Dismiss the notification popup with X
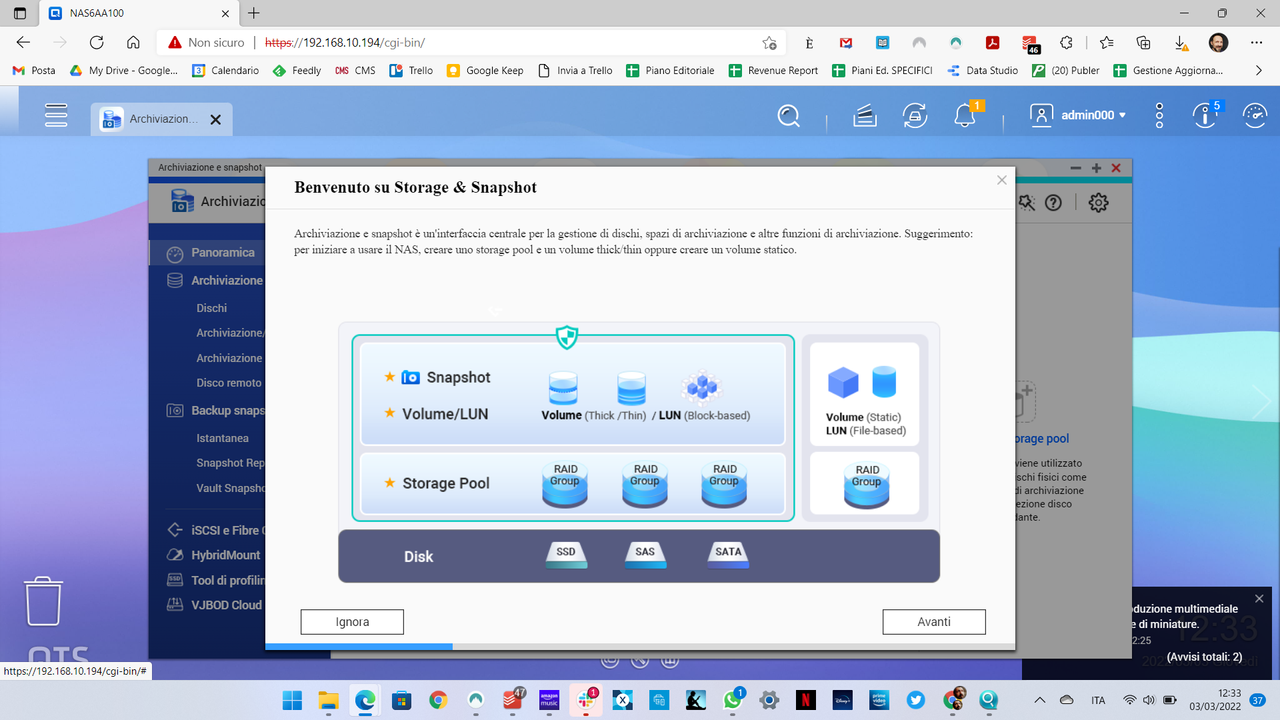1280x720 pixels. (x=1259, y=598)
